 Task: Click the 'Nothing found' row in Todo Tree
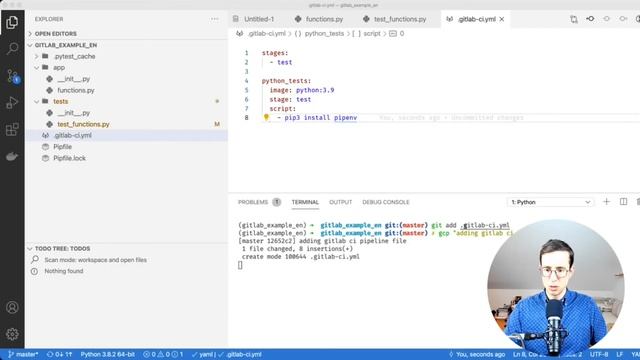(x=127, y=271)
